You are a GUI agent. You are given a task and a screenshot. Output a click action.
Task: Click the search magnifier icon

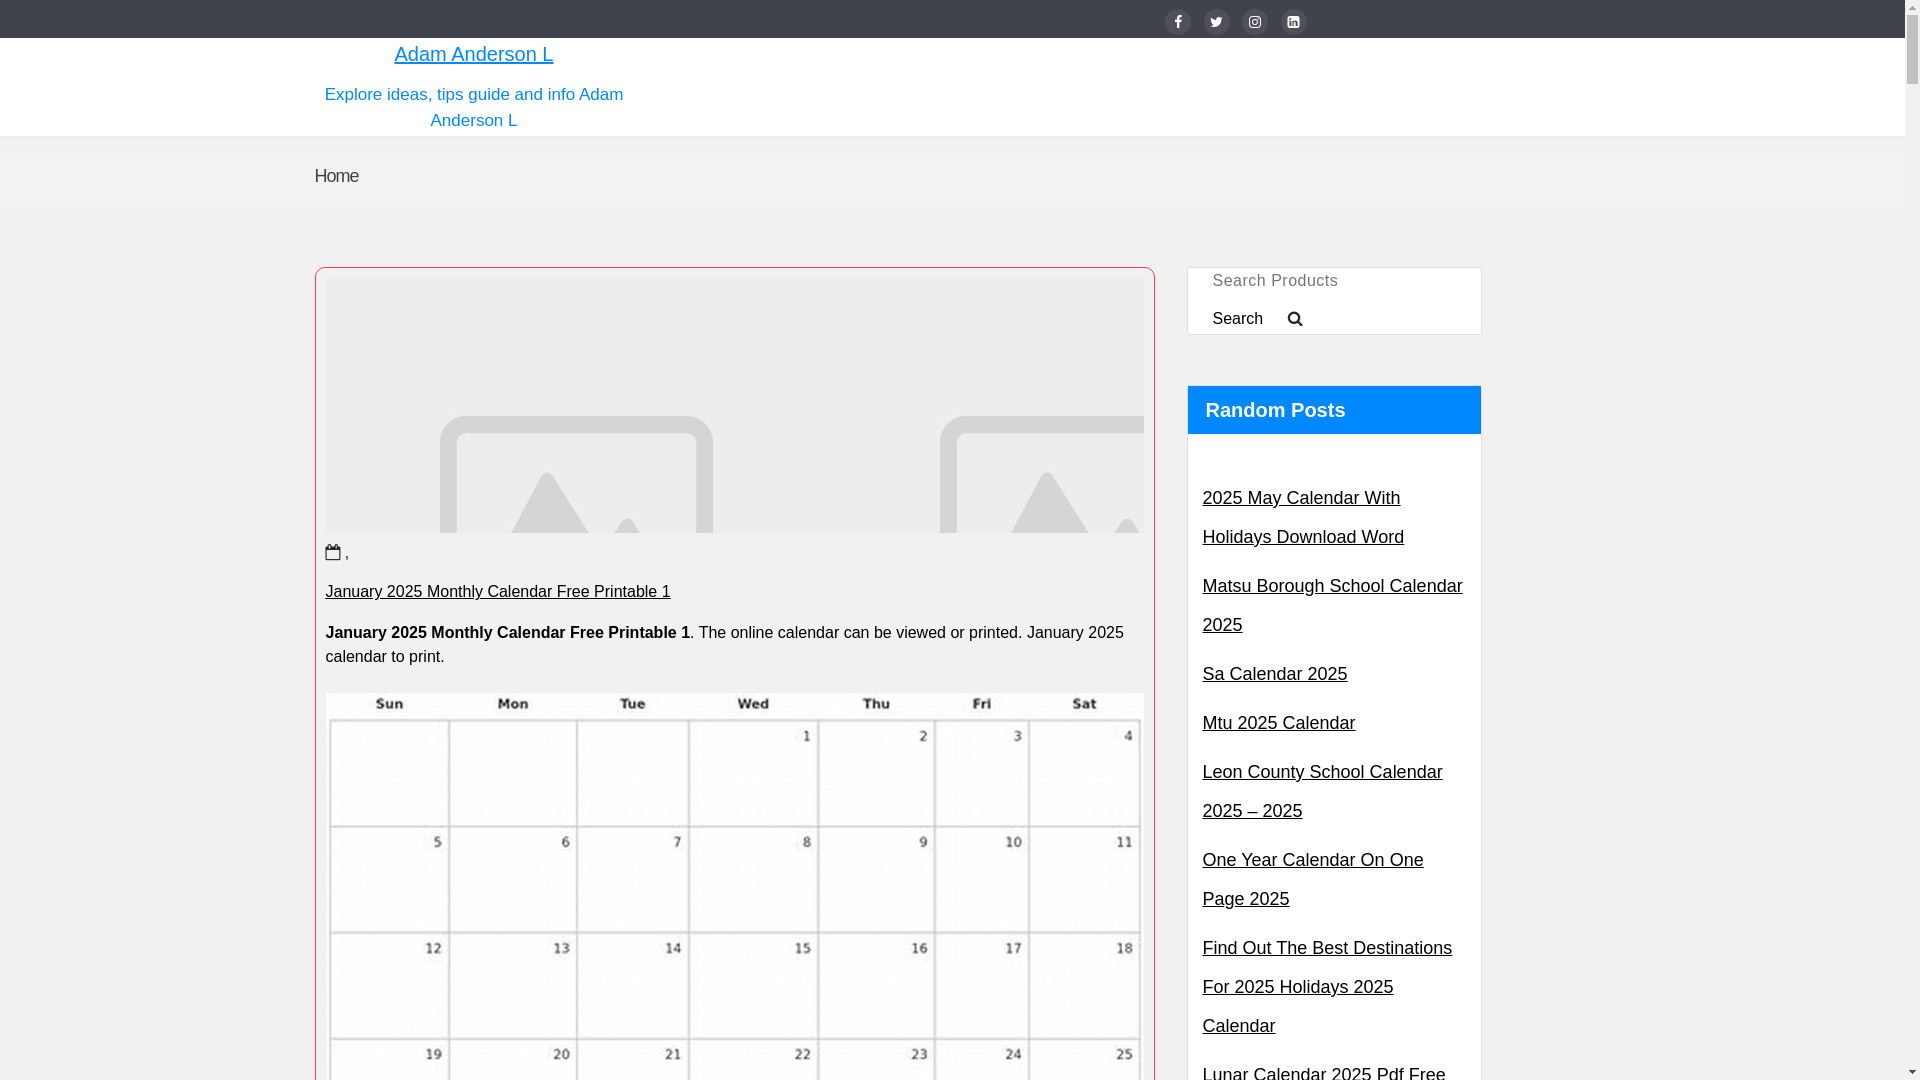[1295, 319]
